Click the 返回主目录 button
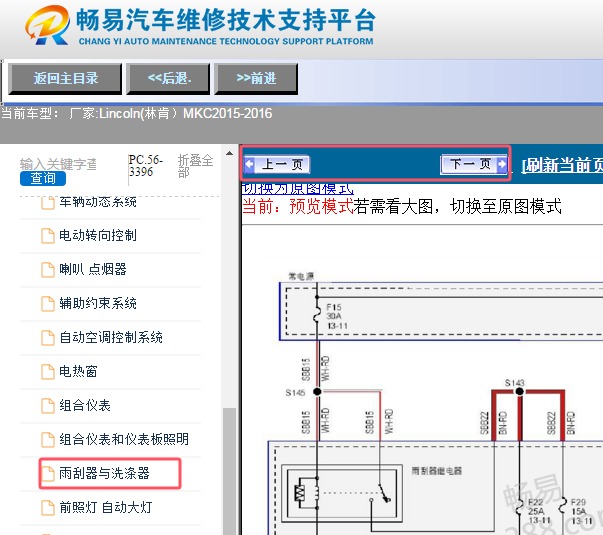This screenshot has height=535, width=603. click(x=65, y=78)
